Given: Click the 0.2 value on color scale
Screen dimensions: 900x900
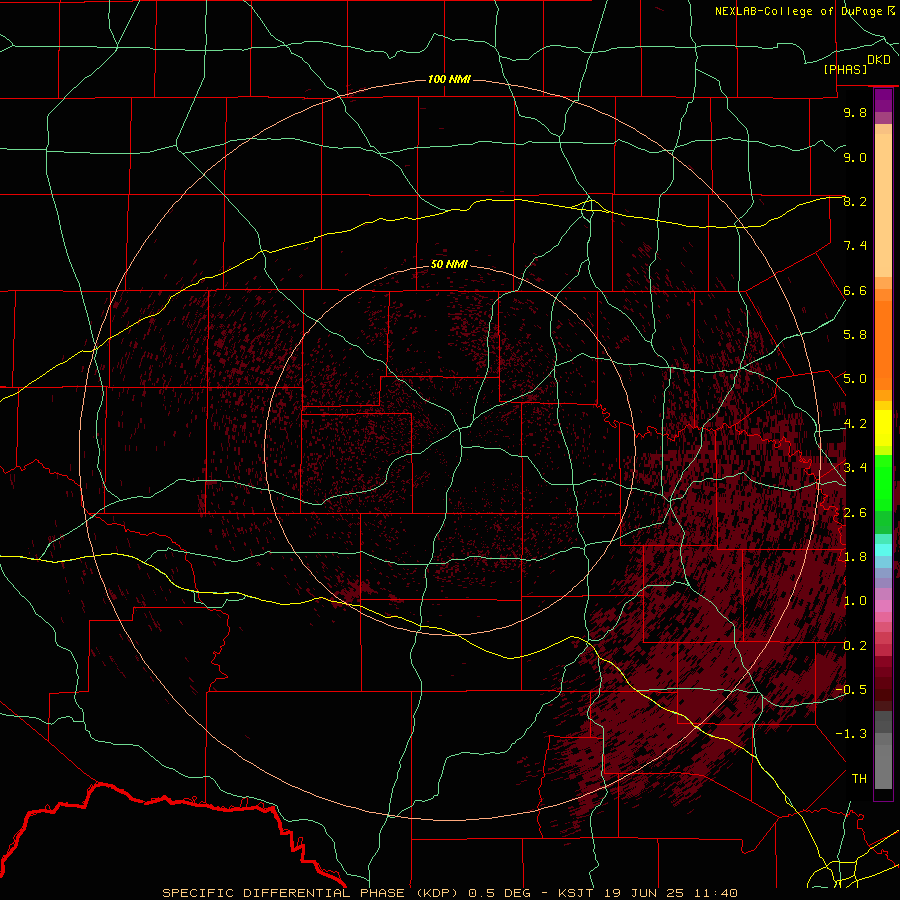Looking at the screenshot, I should tap(855, 646).
